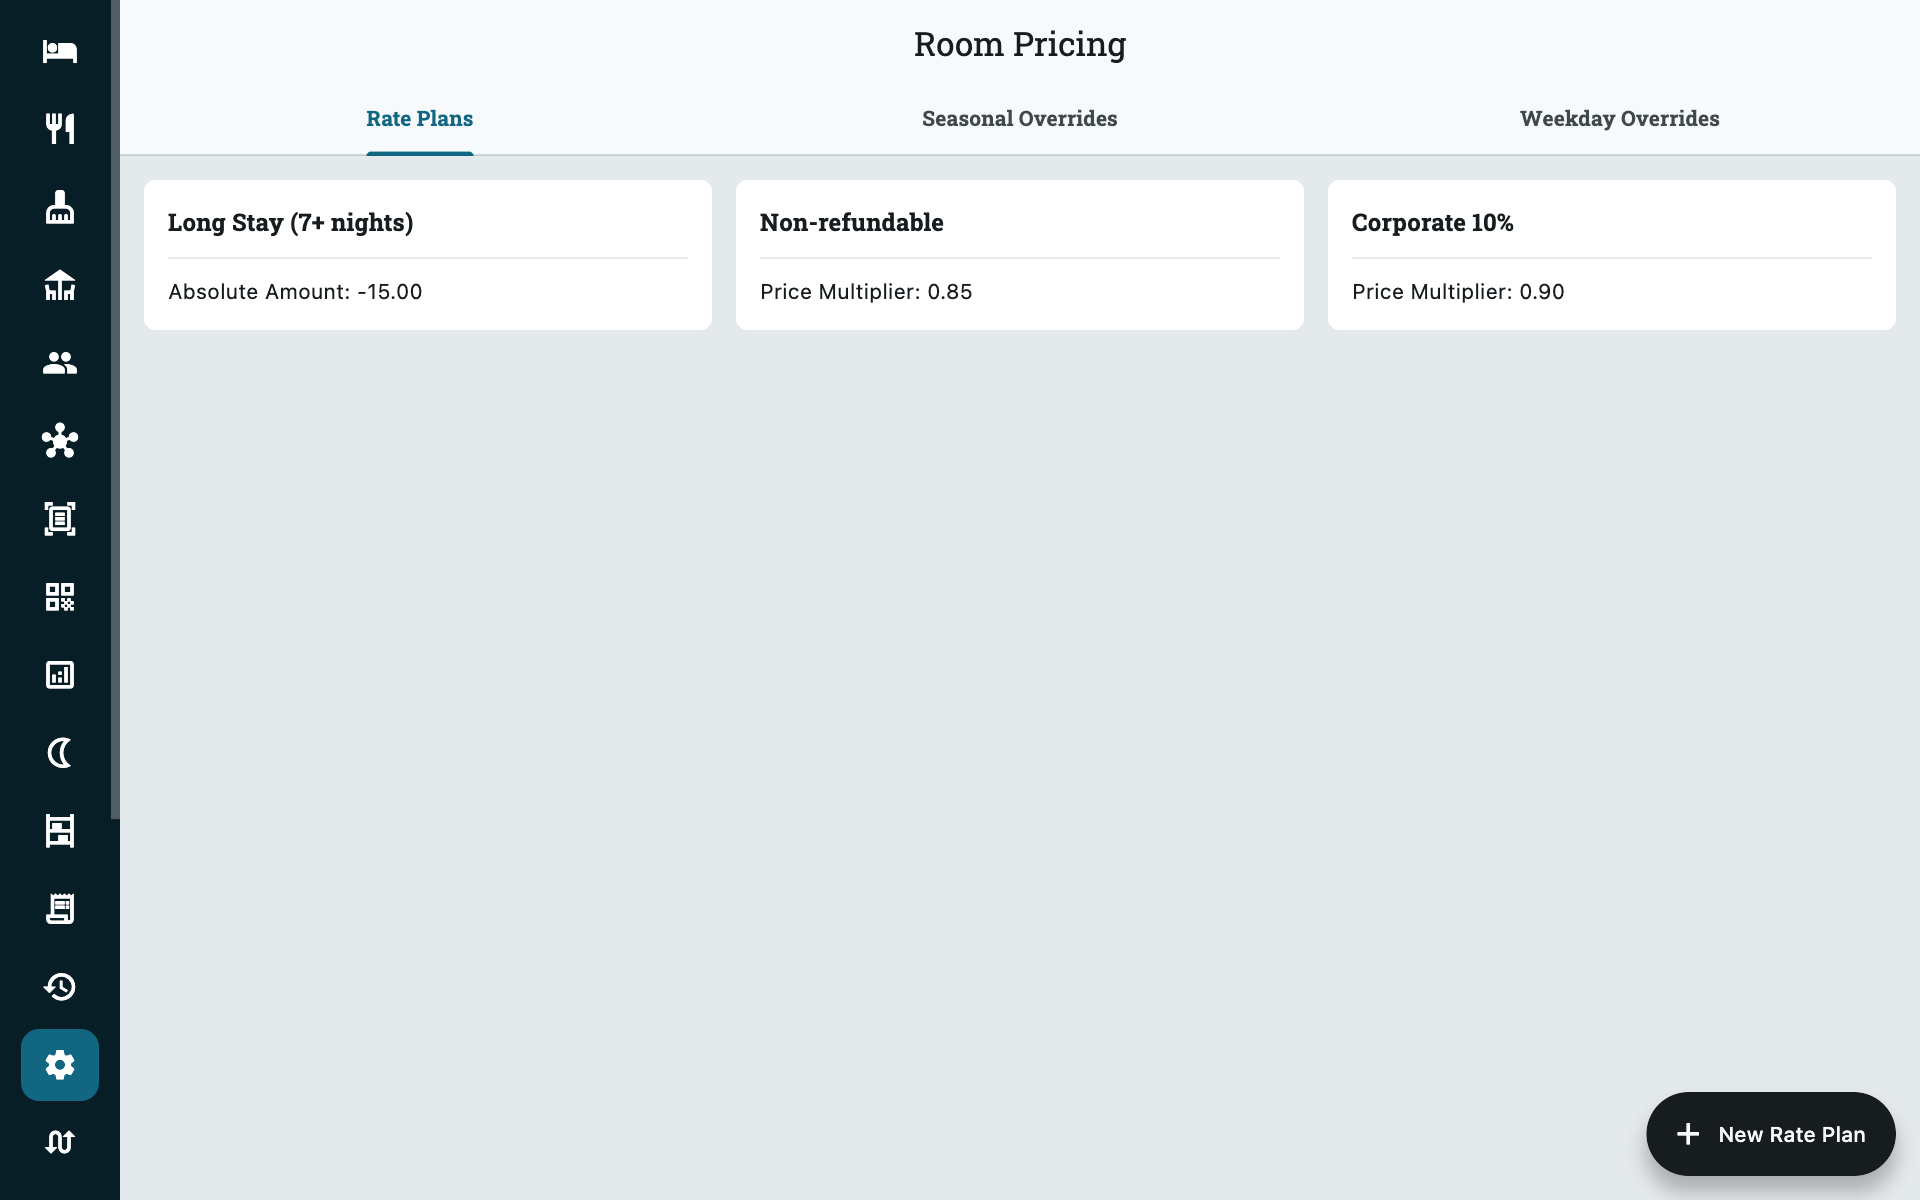Click the settings gear icon in sidebar
Viewport: 1920px width, 1200px height.
point(60,1065)
